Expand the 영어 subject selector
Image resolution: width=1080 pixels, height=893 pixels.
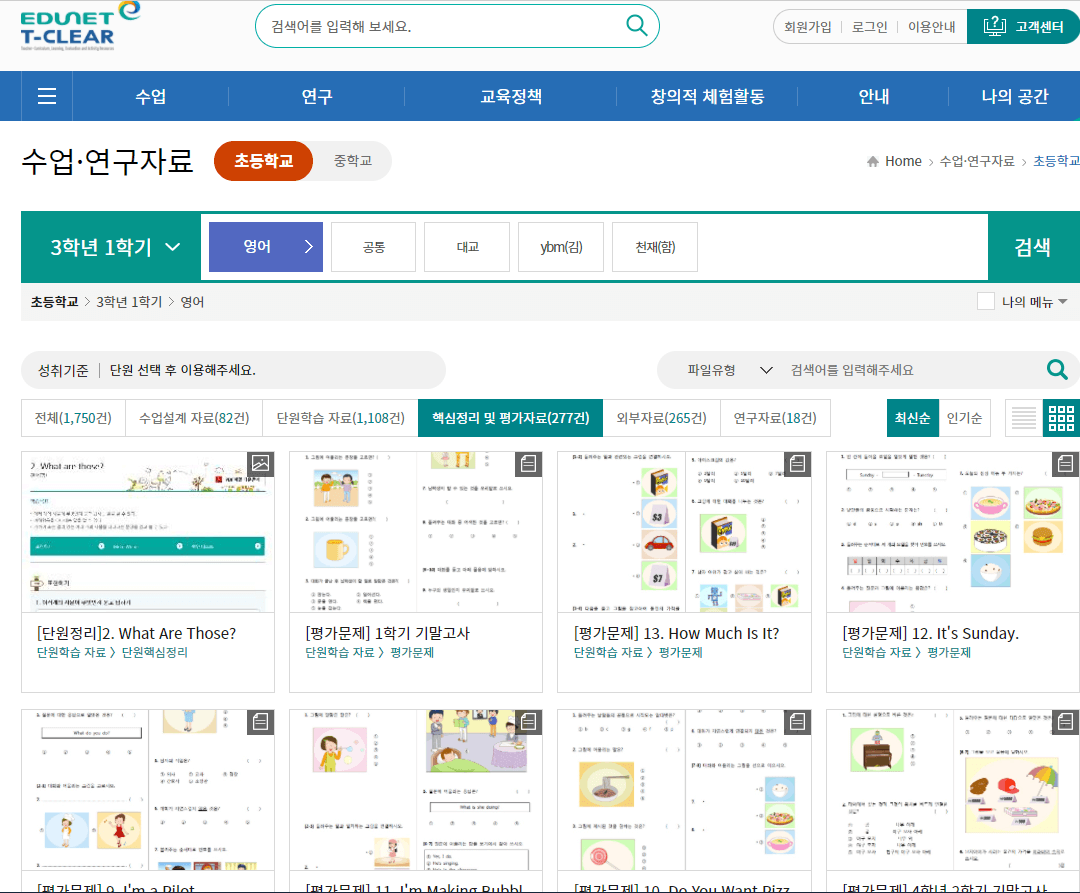point(266,246)
